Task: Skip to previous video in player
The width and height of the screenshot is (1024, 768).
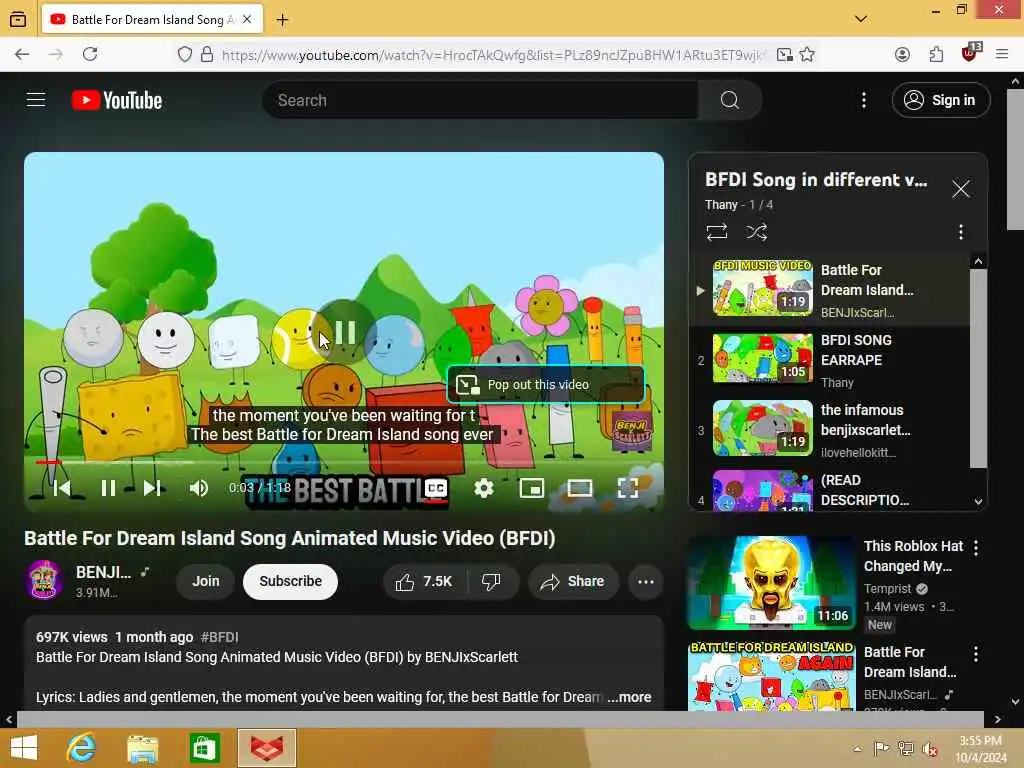Action: pyautogui.click(x=62, y=488)
